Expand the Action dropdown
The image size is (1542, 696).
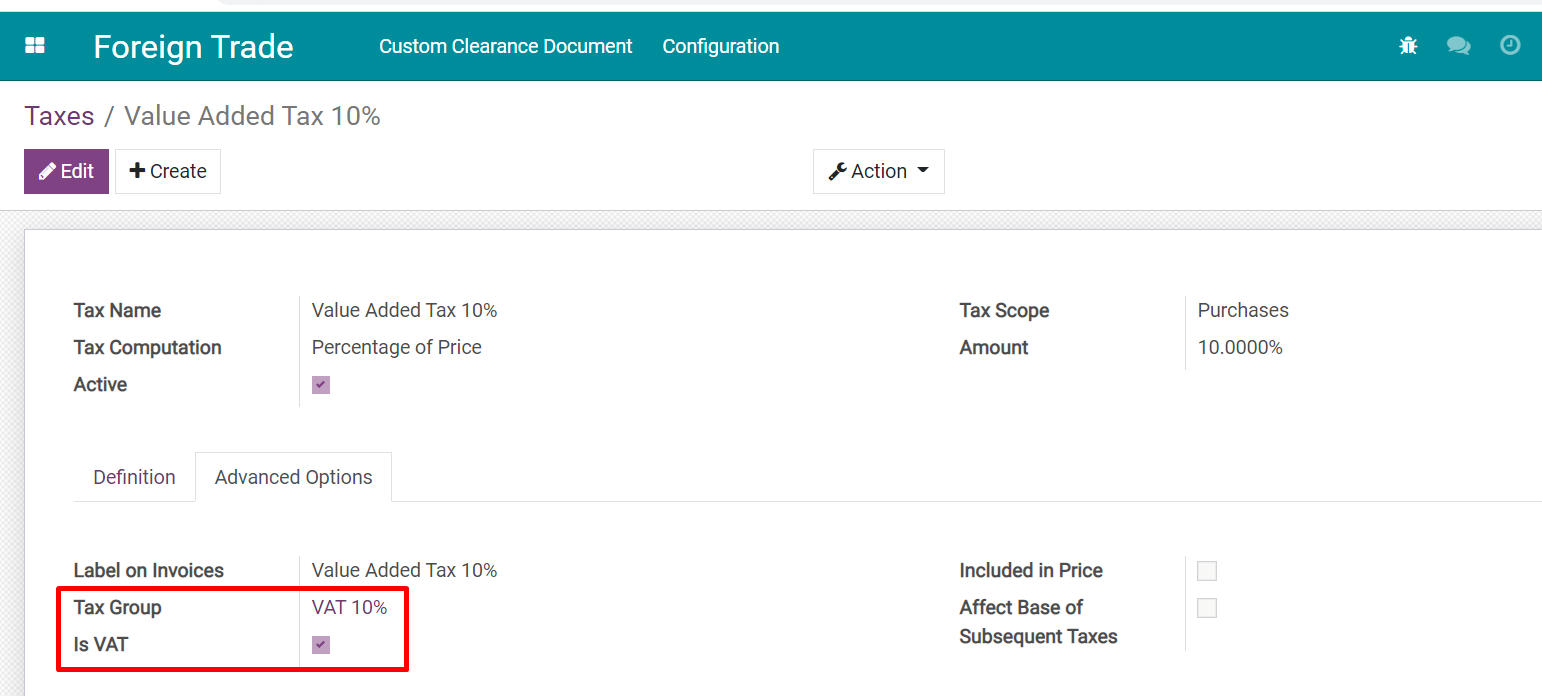[x=878, y=171]
